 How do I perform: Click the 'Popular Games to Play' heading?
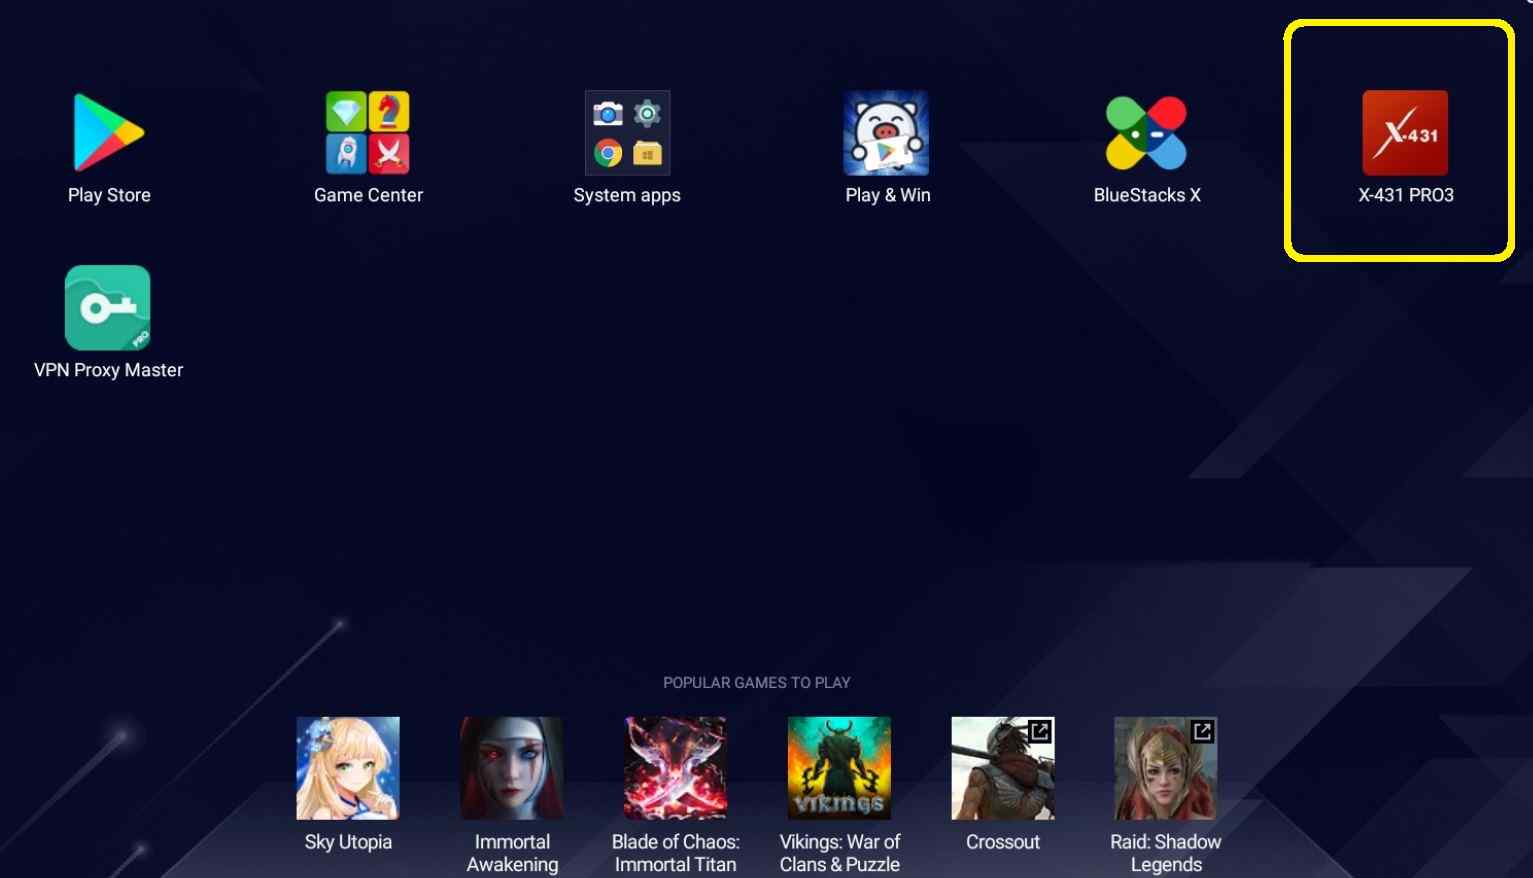point(756,683)
